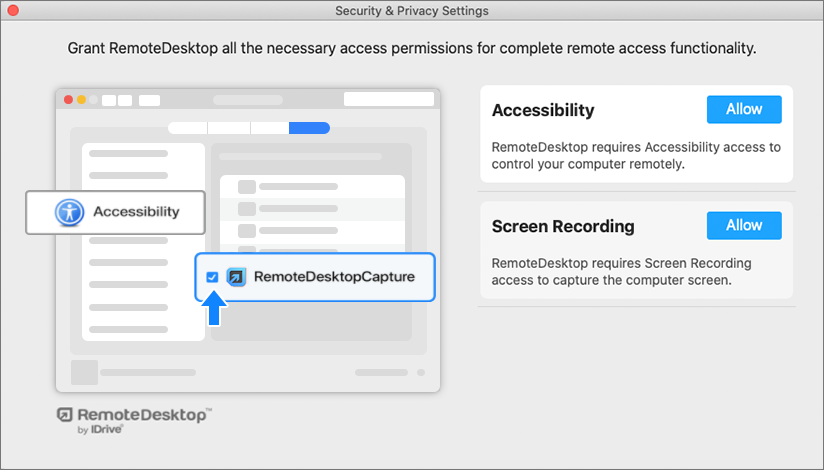Click the Accessibility section heading
The height and width of the screenshot is (470, 824).
[543, 110]
